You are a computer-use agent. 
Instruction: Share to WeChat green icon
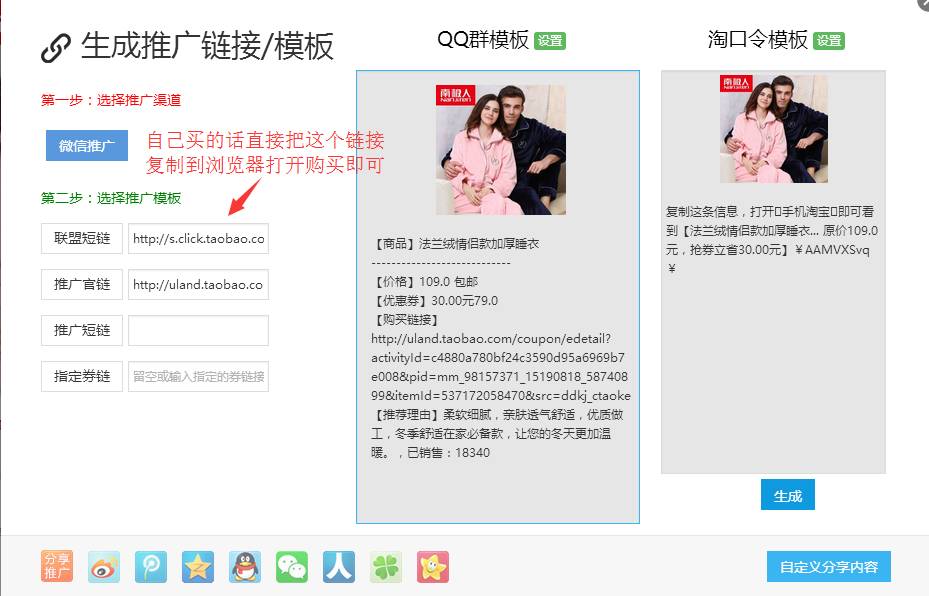[292, 567]
